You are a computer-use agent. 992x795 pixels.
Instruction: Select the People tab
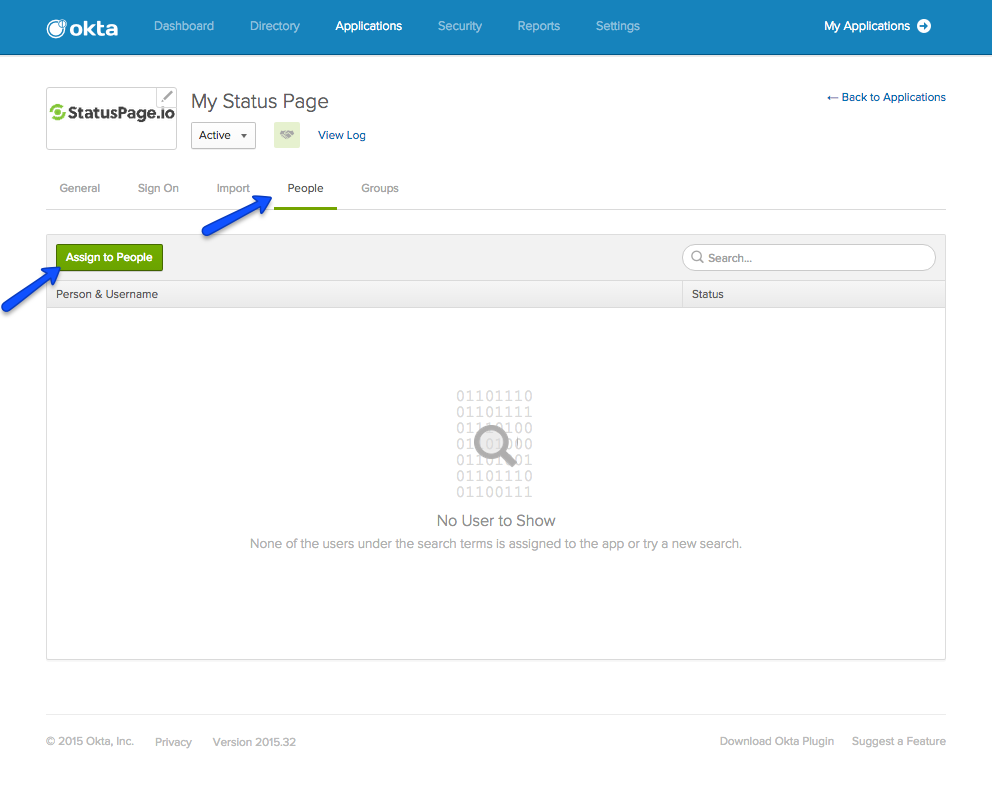(x=305, y=188)
